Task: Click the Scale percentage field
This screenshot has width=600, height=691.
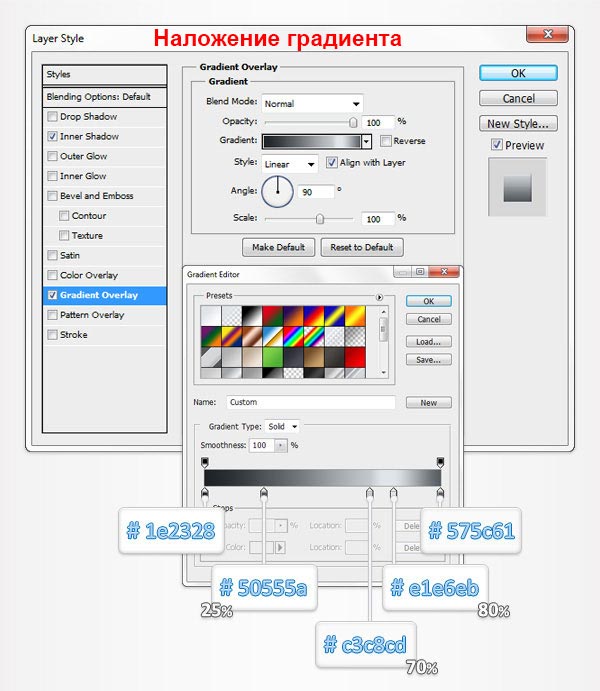Action: (378, 219)
